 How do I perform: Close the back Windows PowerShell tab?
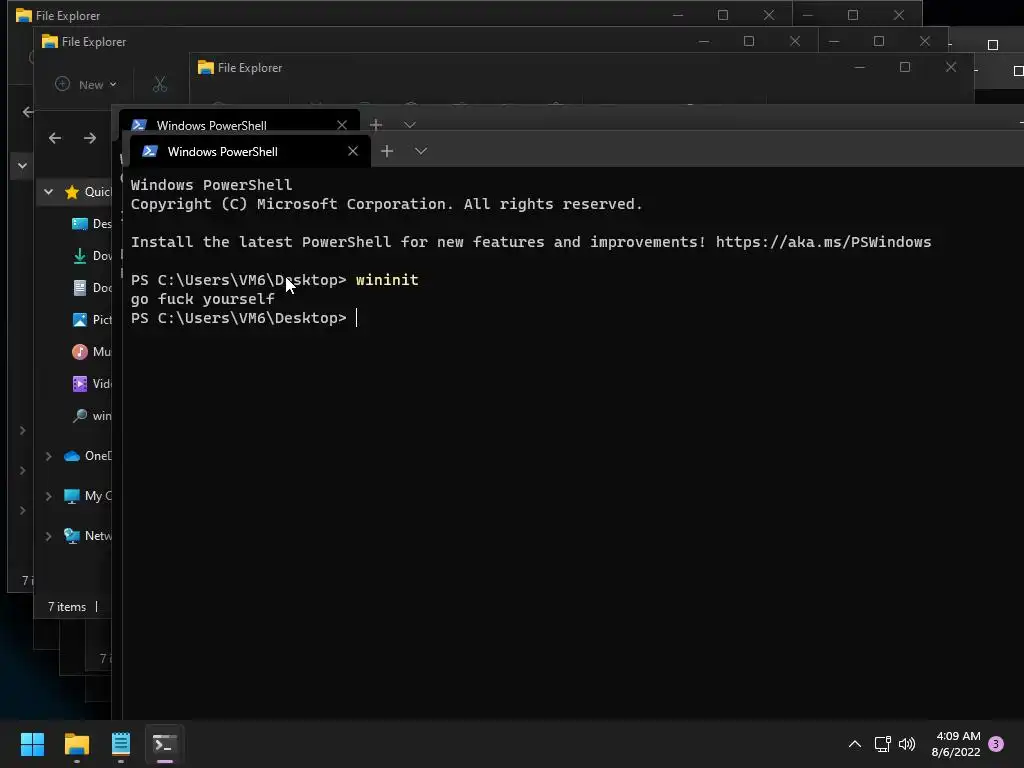342,125
